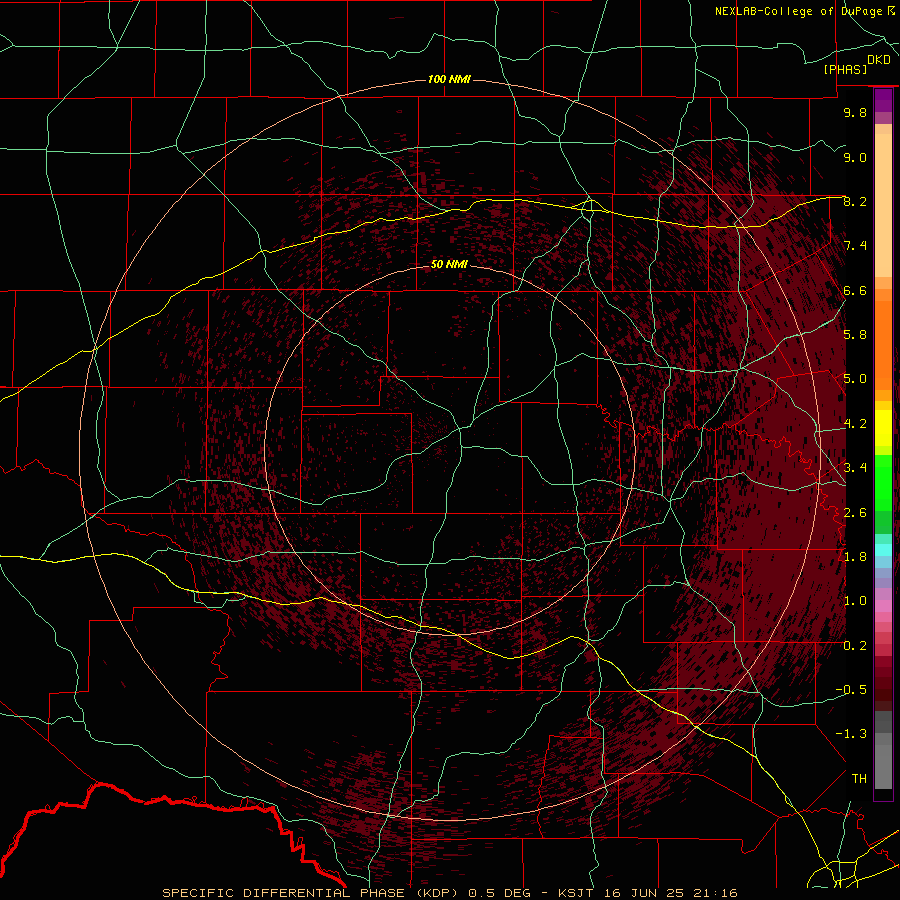The image size is (900, 900).
Task: Click the 2.6 scale value
Action: pyautogui.click(x=855, y=513)
